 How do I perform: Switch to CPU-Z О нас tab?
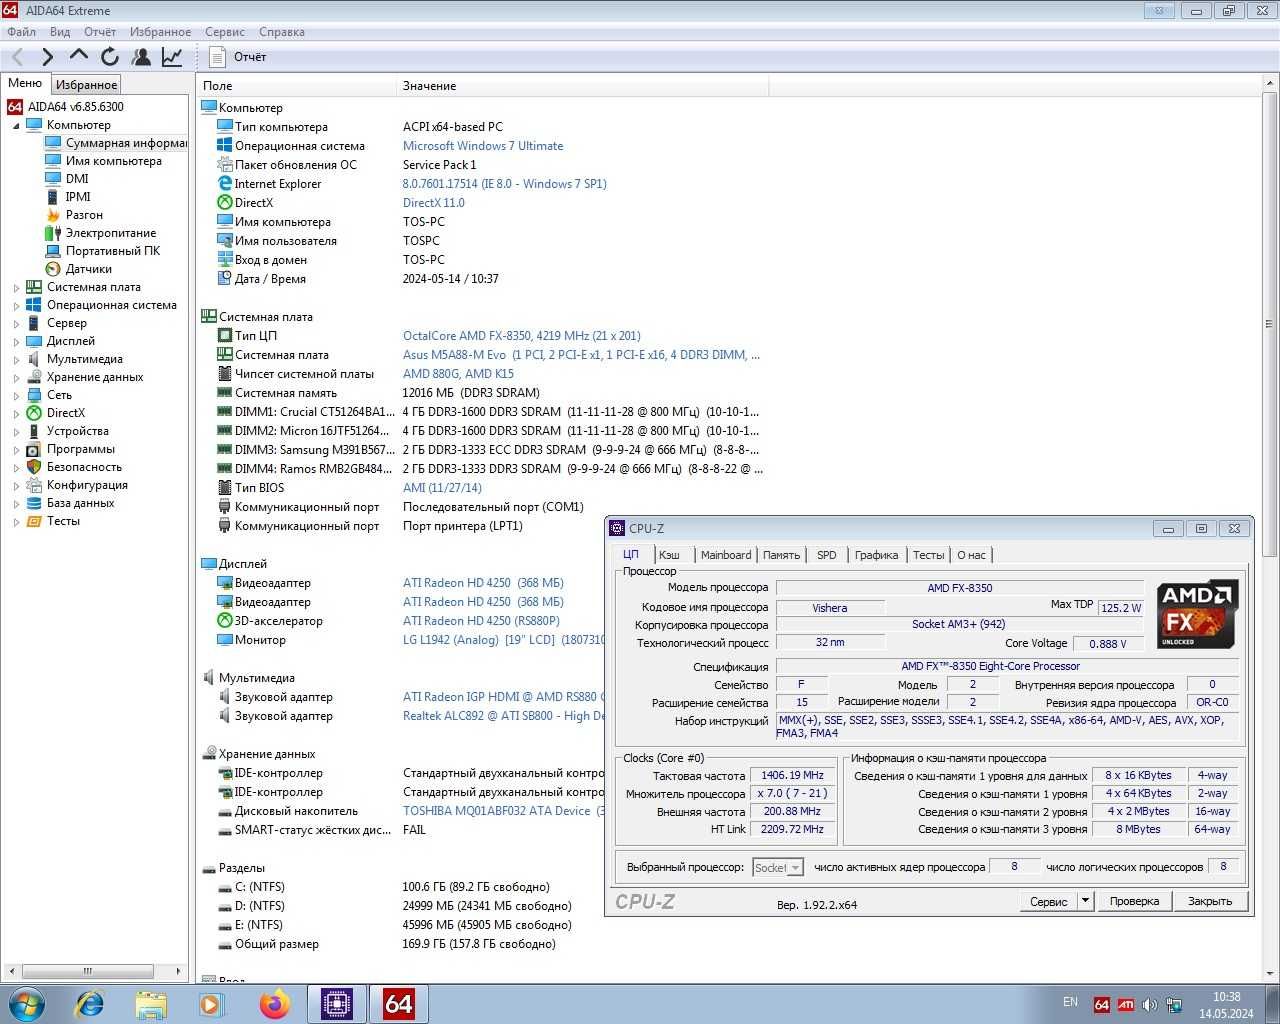971,555
